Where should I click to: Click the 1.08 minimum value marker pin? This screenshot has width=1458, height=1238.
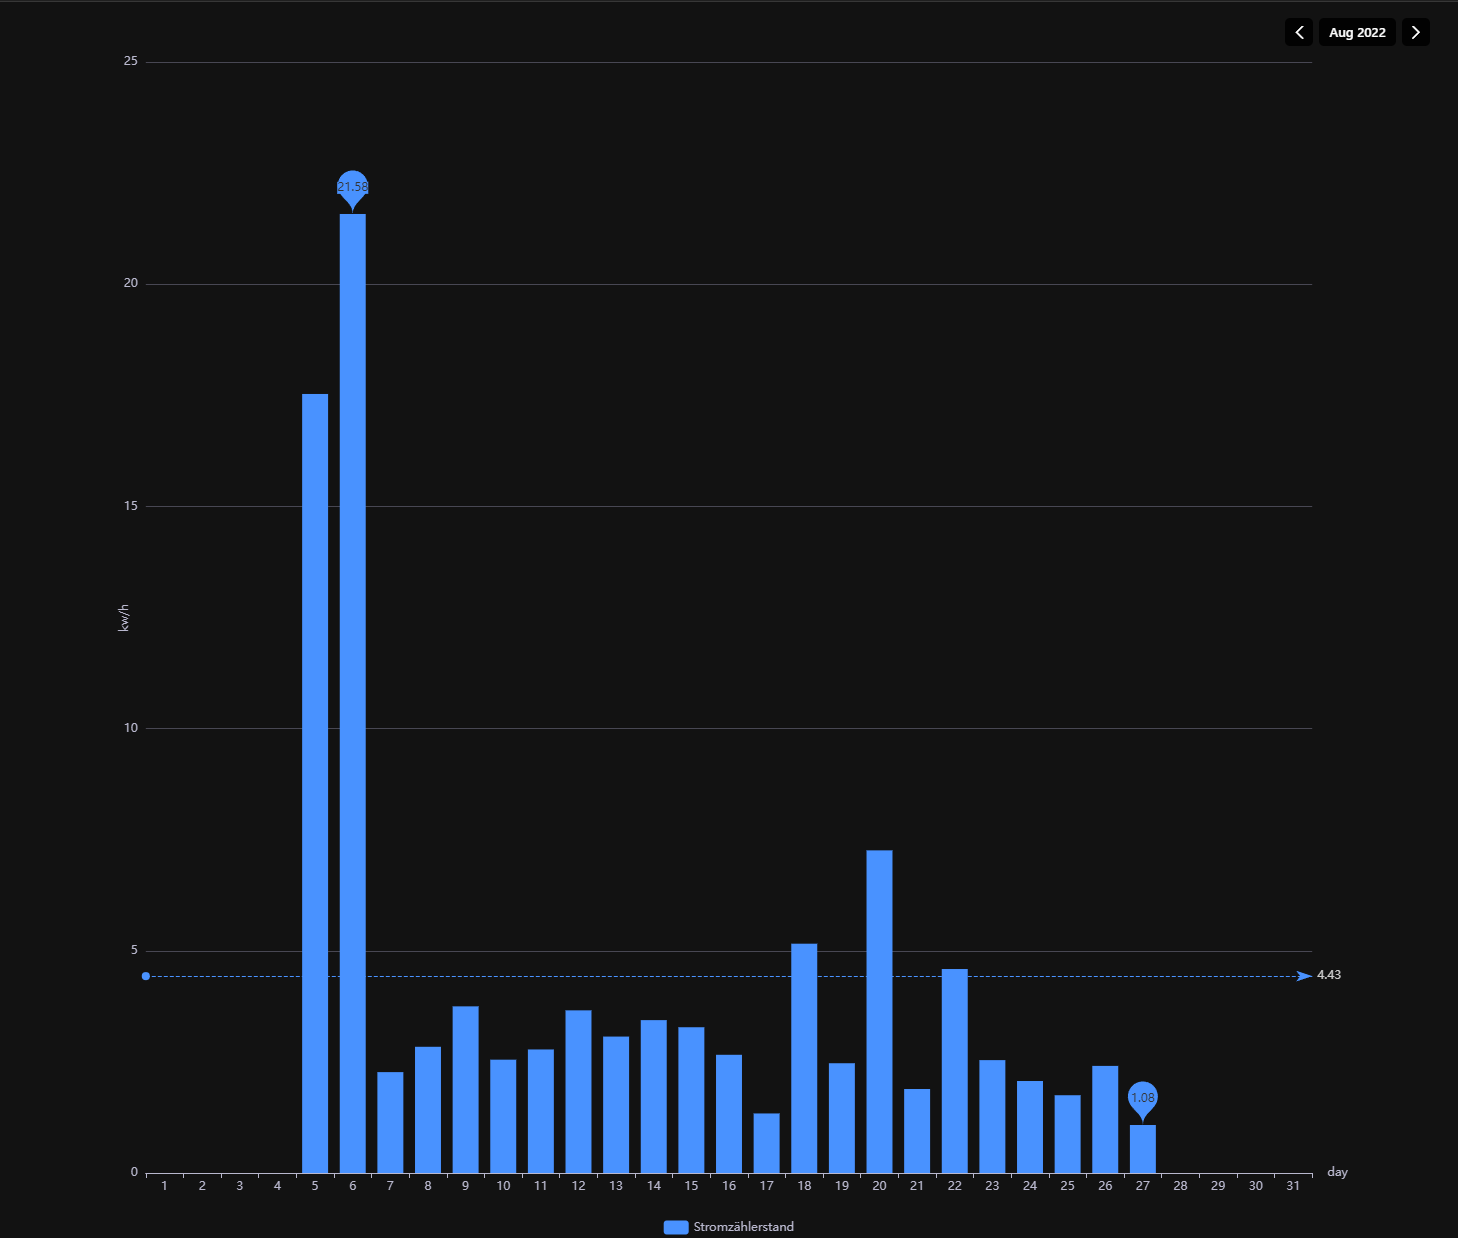(x=1142, y=1098)
